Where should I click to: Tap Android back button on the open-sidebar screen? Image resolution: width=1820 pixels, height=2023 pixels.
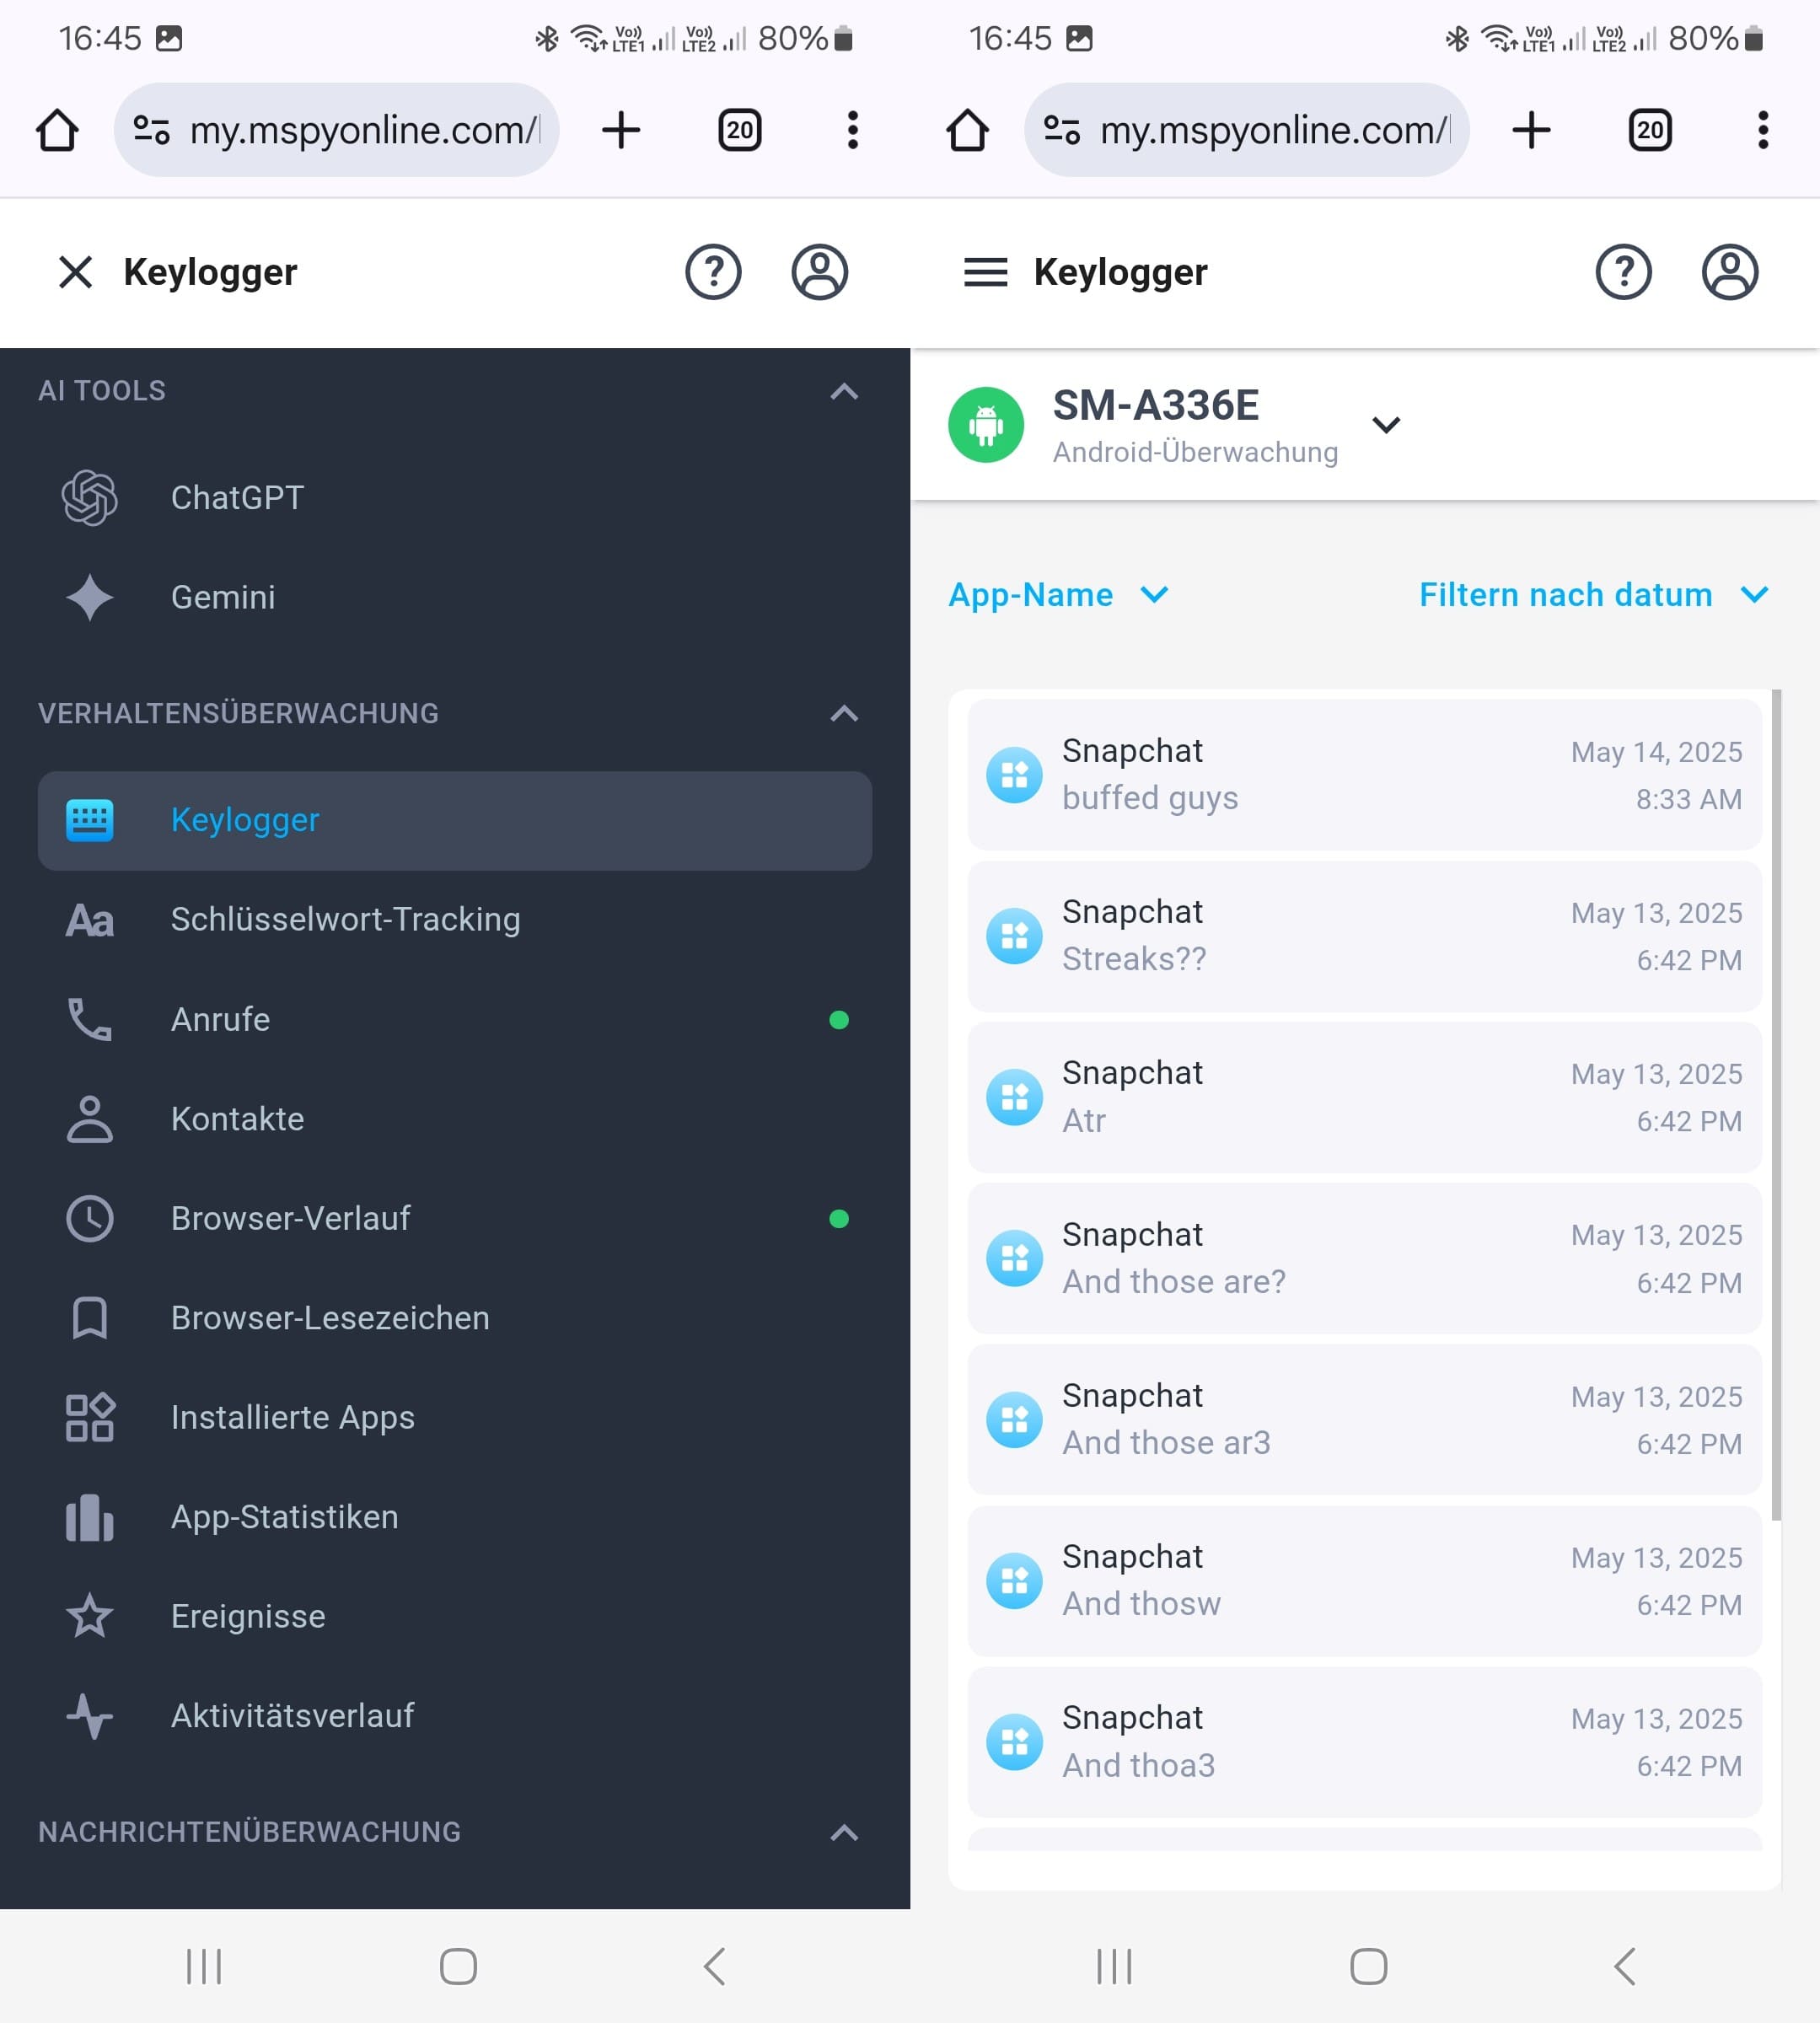pyautogui.click(x=714, y=1966)
